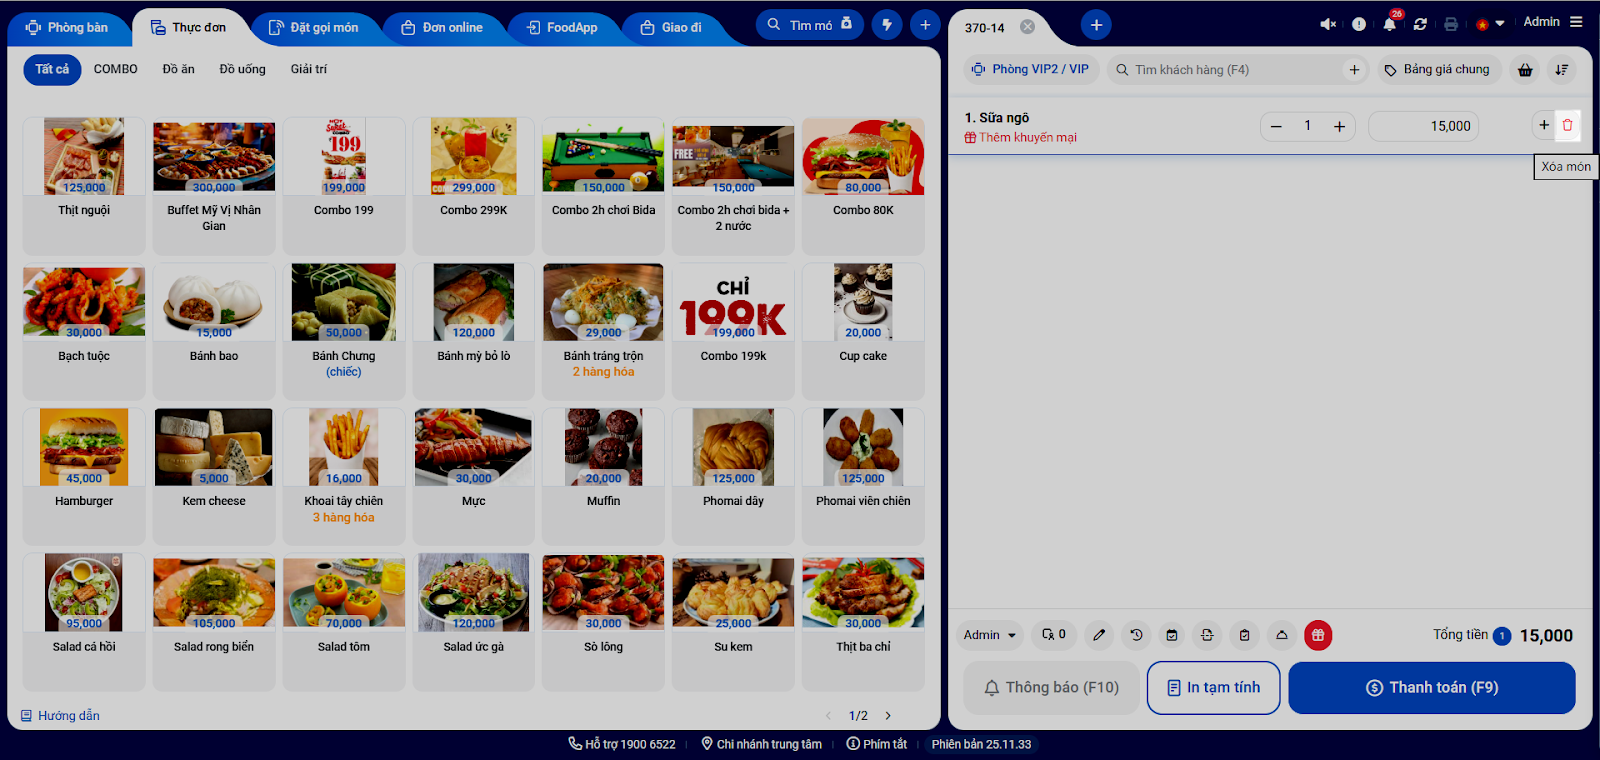This screenshot has width=1600, height=760.
Task: Click Thông báo (F10) button
Action: (1052, 688)
